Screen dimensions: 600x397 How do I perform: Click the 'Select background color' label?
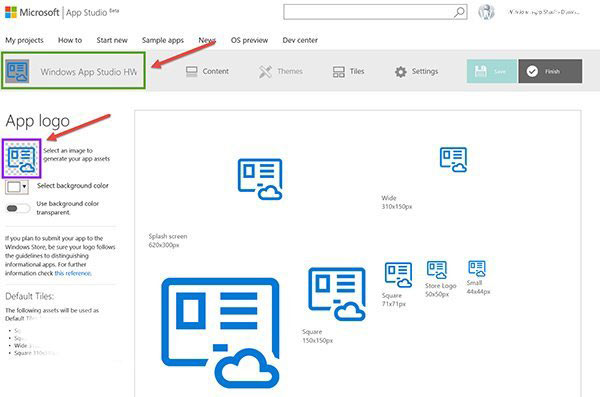(73, 186)
